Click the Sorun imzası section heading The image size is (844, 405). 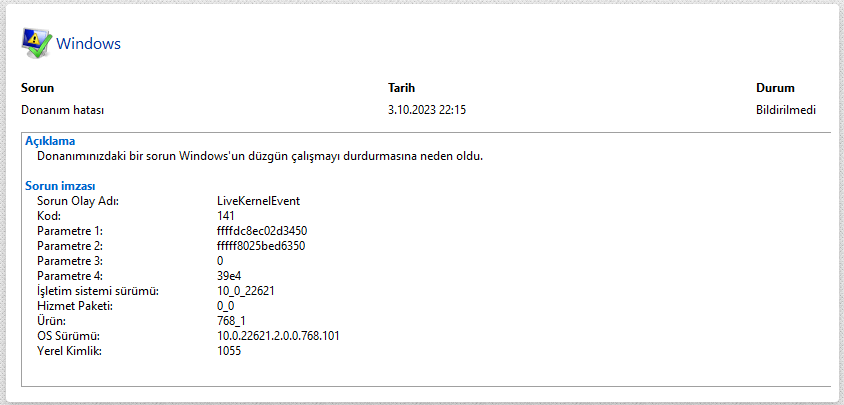tap(60, 186)
